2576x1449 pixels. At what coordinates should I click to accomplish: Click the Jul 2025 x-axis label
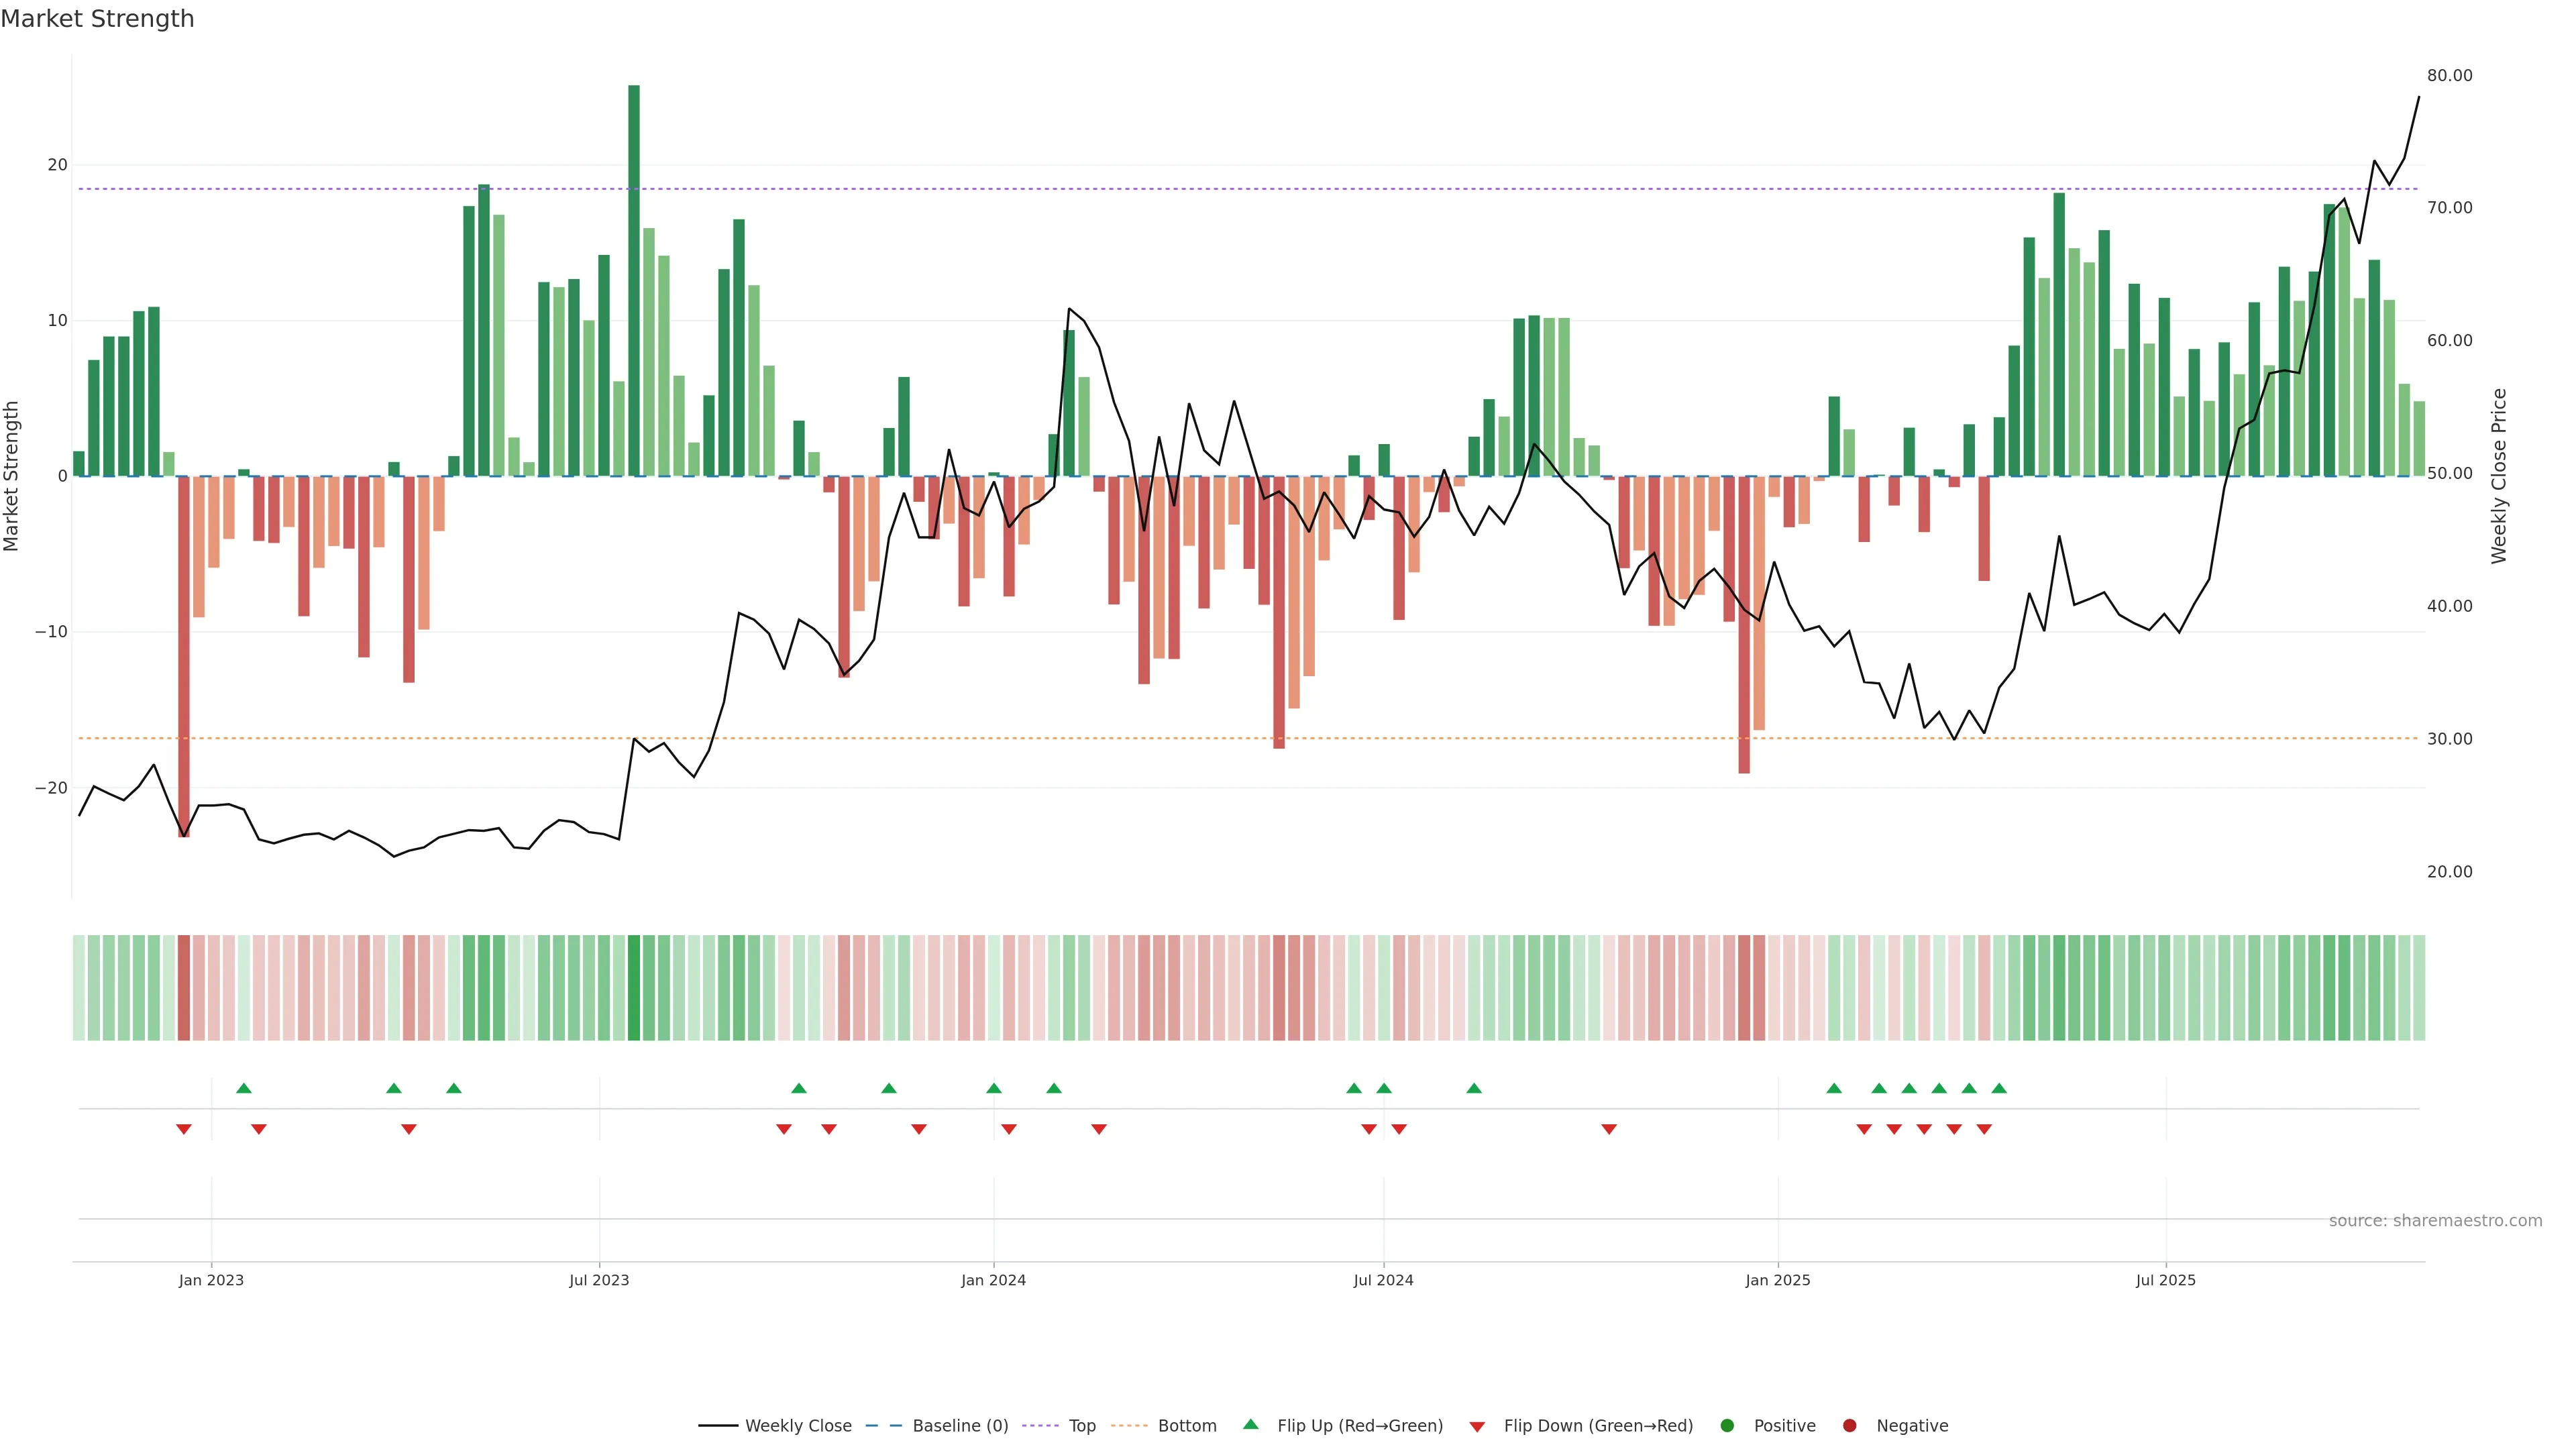pos(2165,1280)
